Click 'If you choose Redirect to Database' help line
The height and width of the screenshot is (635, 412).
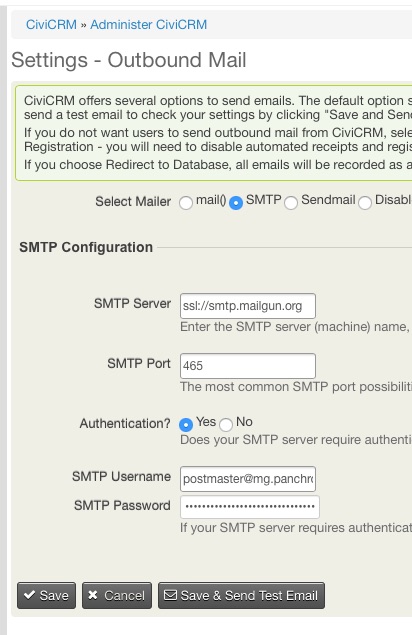pos(218,165)
